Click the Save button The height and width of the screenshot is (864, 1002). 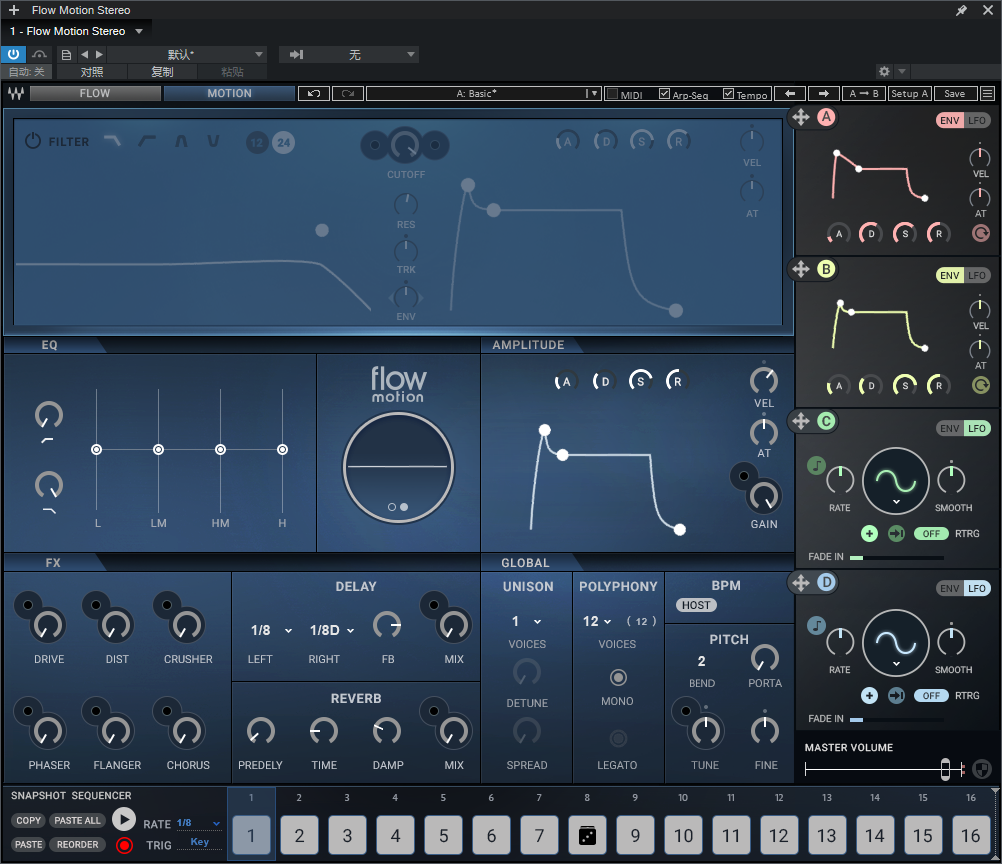click(955, 93)
